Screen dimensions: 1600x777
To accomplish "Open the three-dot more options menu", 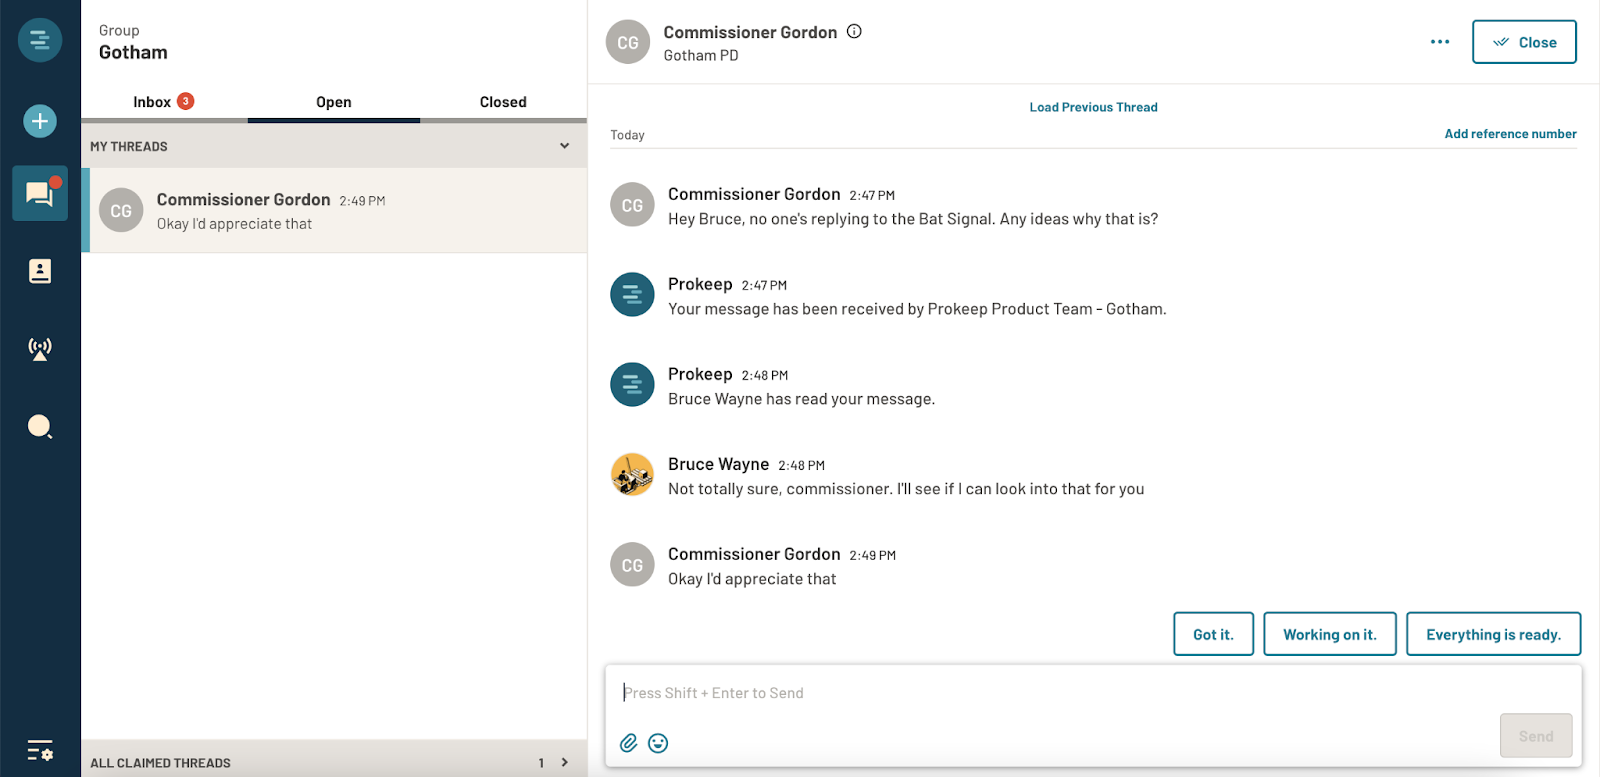I will [x=1440, y=42].
